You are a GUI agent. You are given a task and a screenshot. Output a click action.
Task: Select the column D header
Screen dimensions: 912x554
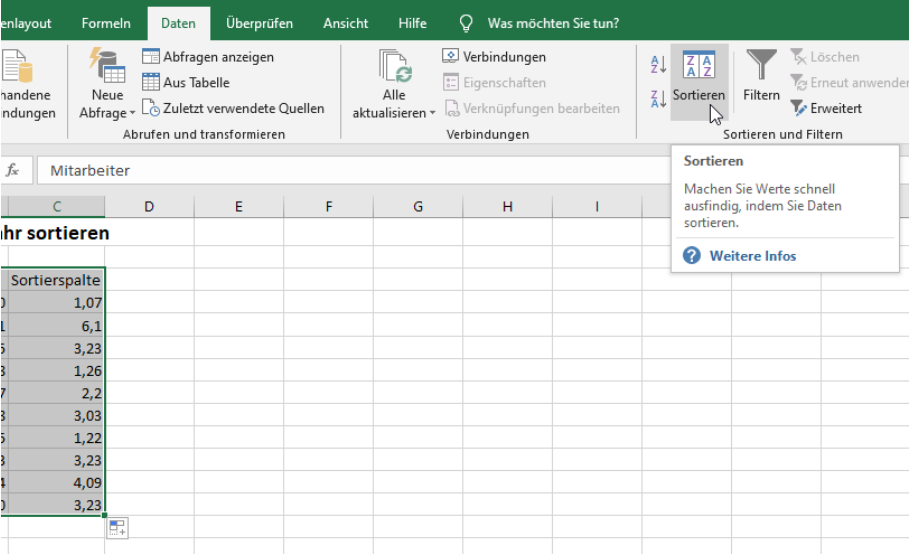[x=149, y=207]
